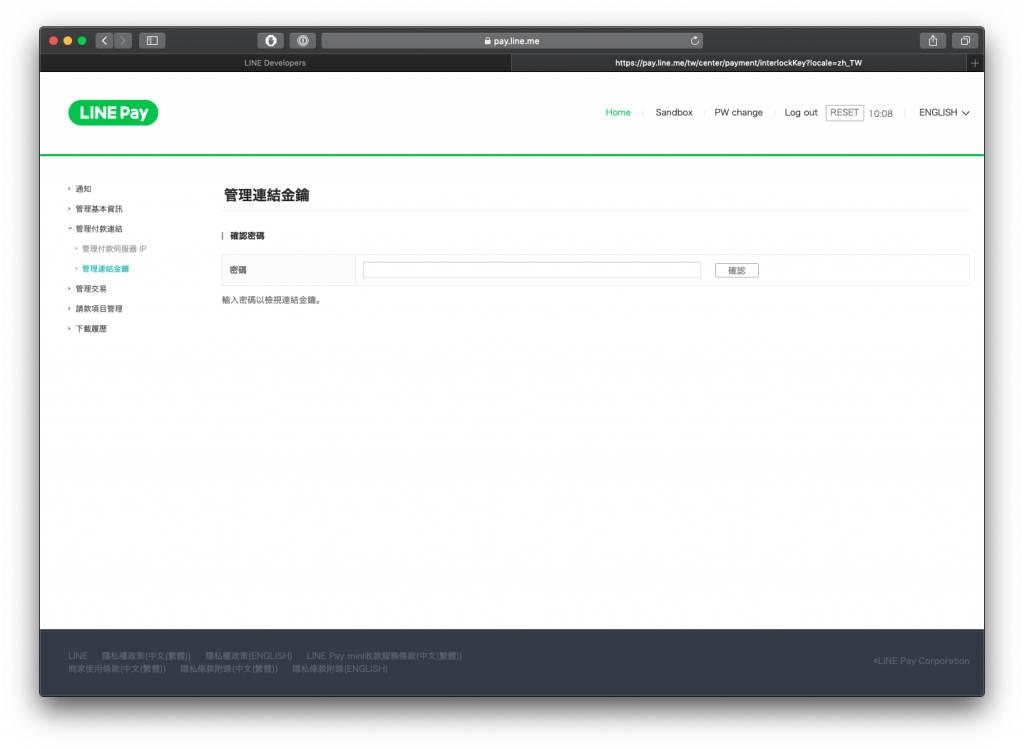Expand the 管理基本資訊 sidebar item
Screen dimensions: 1024x749
tap(99, 209)
